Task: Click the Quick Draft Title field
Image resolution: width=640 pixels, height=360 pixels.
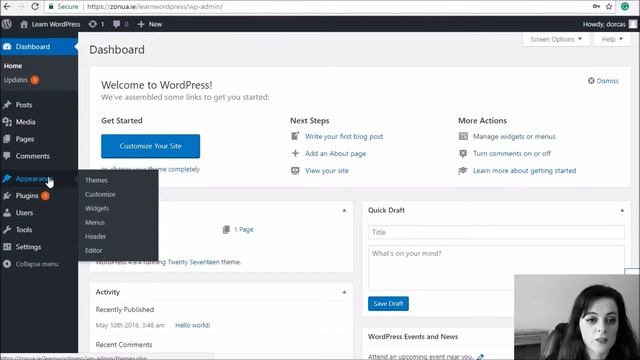Action: click(496, 232)
